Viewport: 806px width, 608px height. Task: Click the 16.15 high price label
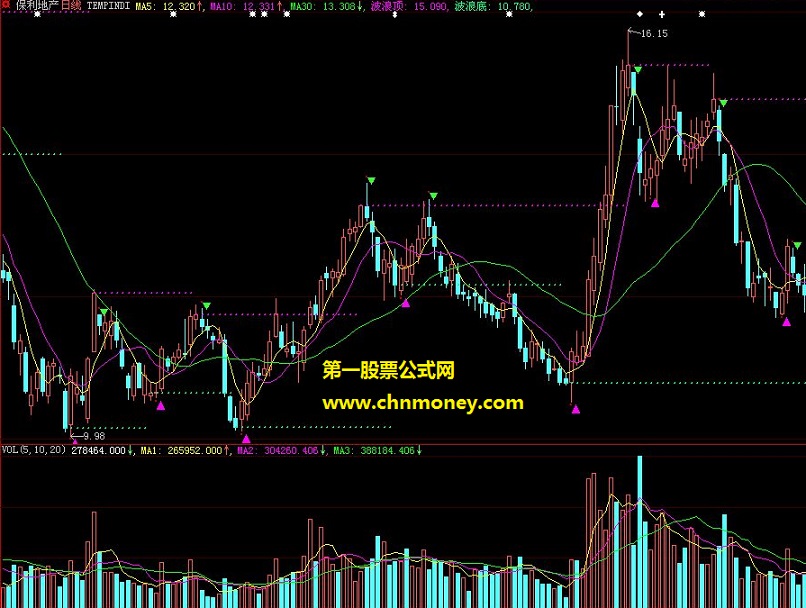click(x=654, y=33)
